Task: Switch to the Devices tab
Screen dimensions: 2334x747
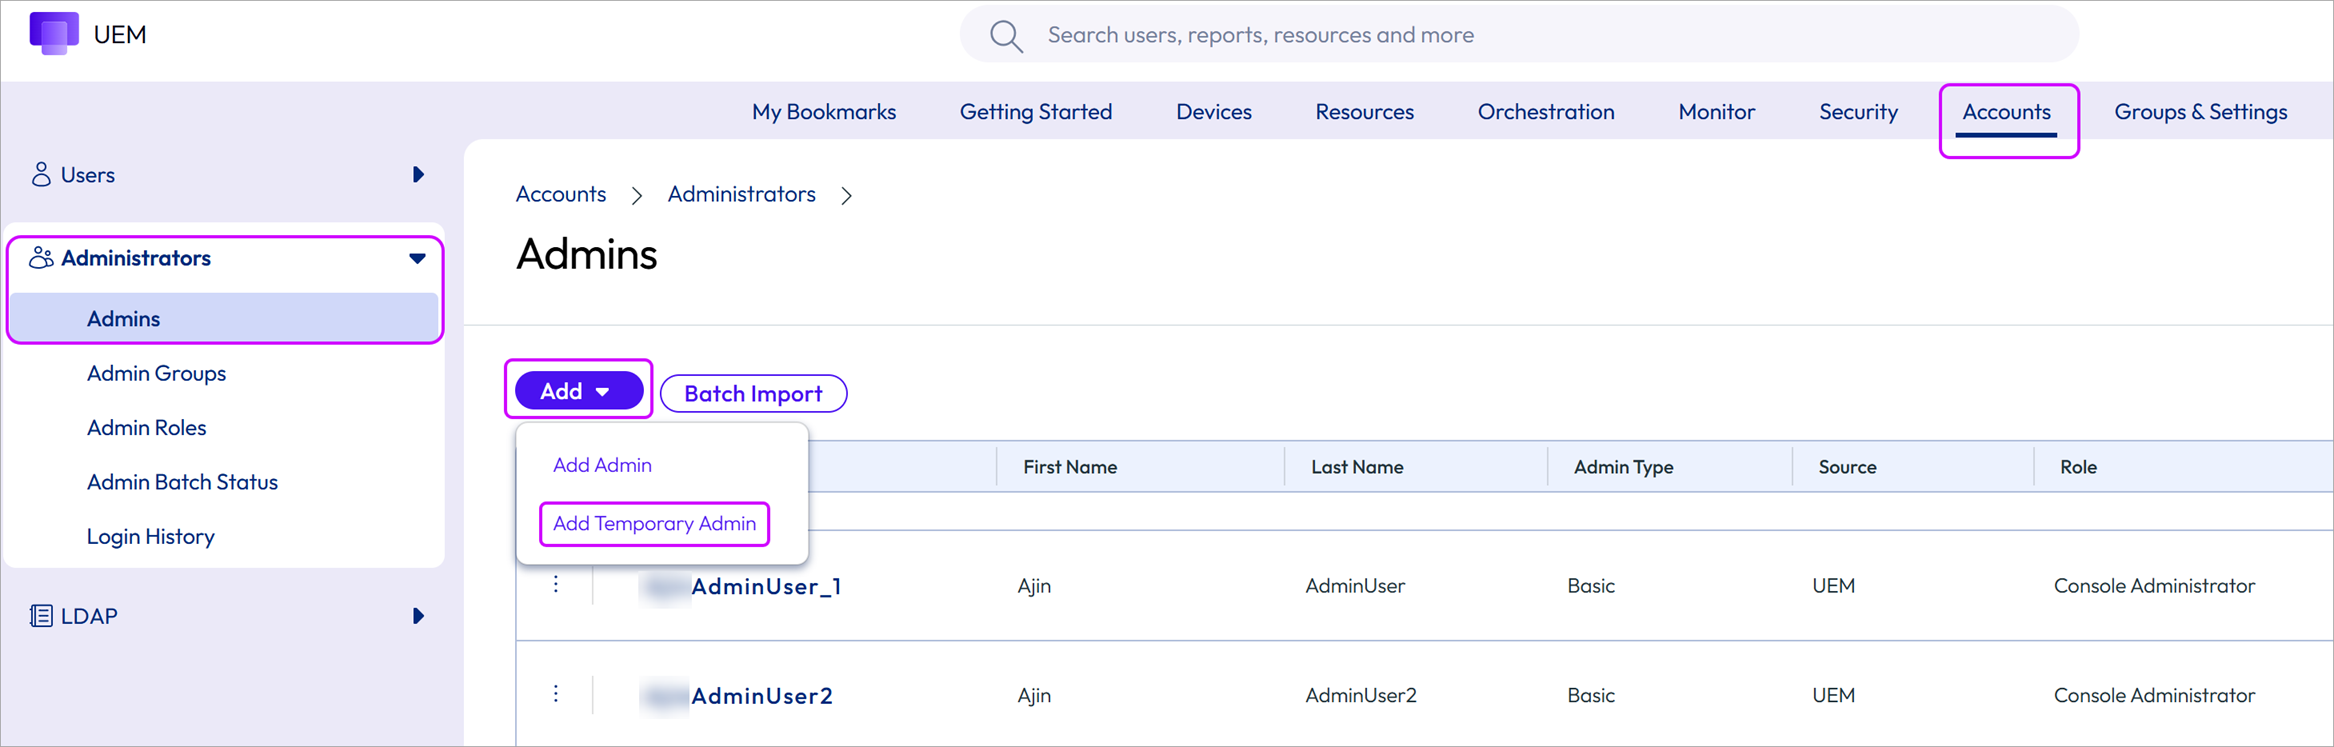Action: (1214, 112)
